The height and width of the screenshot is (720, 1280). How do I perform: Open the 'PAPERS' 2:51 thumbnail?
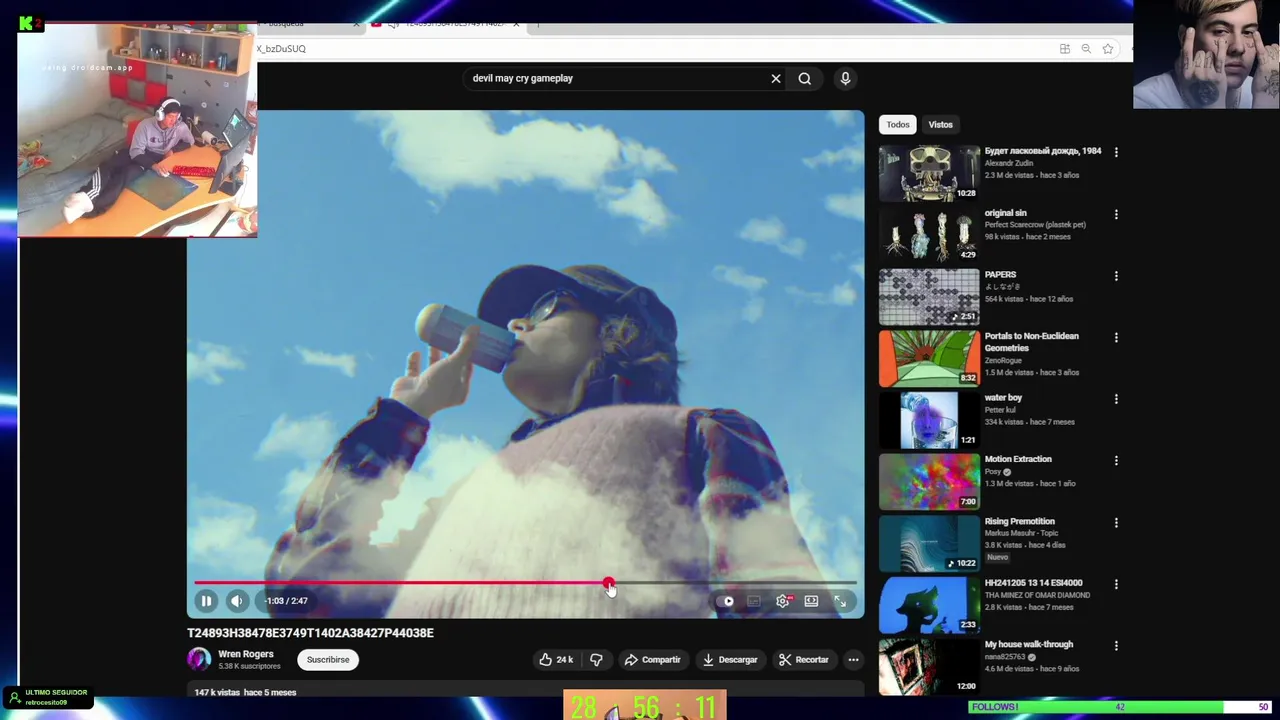929,297
